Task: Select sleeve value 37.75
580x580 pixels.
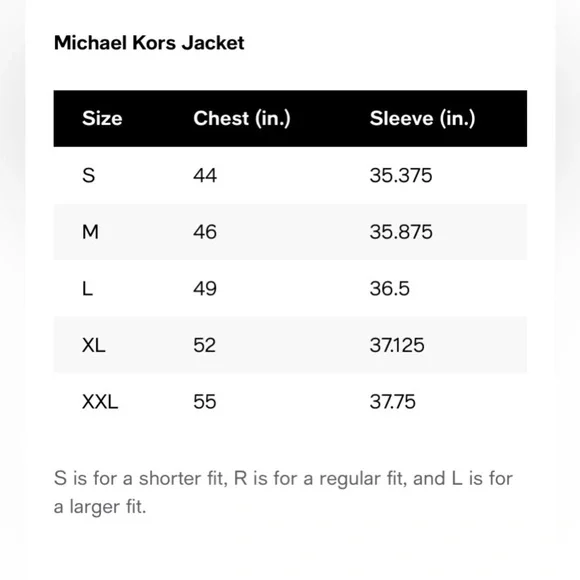Action: (x=393, y=402)
